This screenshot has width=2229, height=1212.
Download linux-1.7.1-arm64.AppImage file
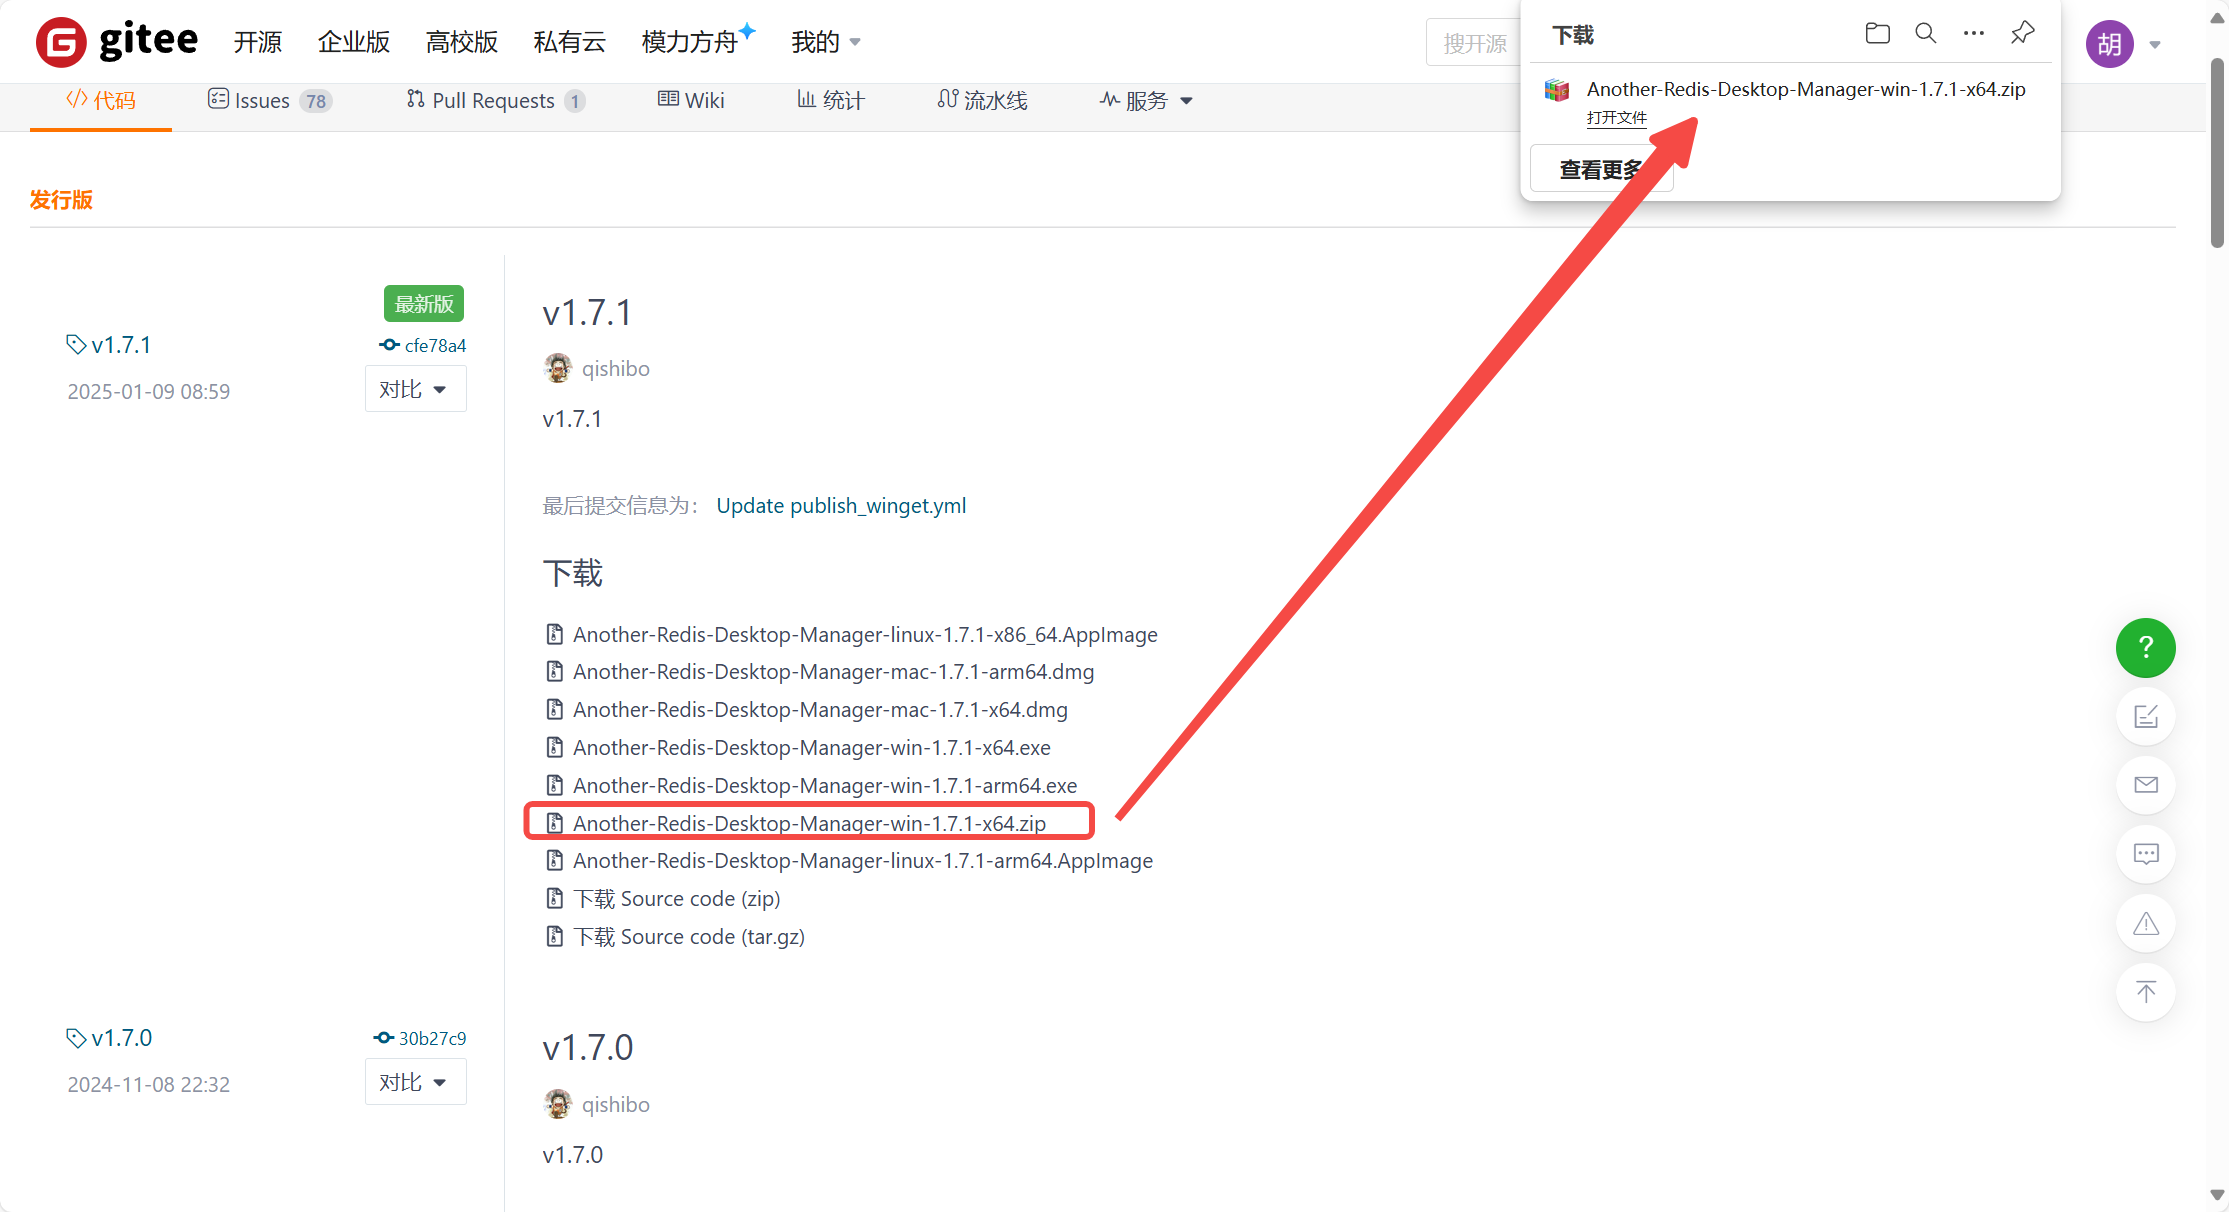863,860
